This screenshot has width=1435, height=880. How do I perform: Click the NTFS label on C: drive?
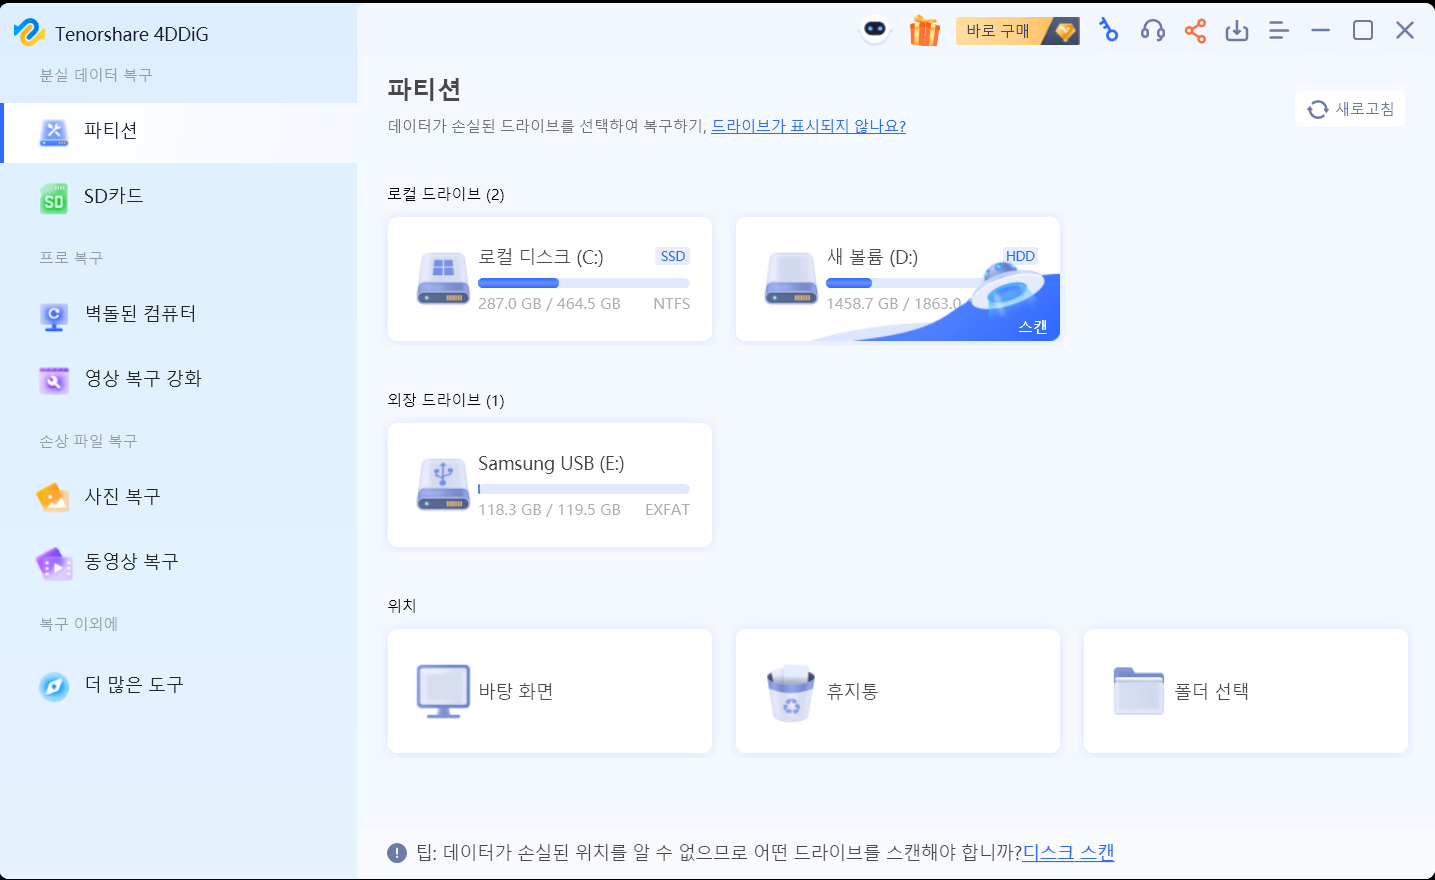coord(671,303)
